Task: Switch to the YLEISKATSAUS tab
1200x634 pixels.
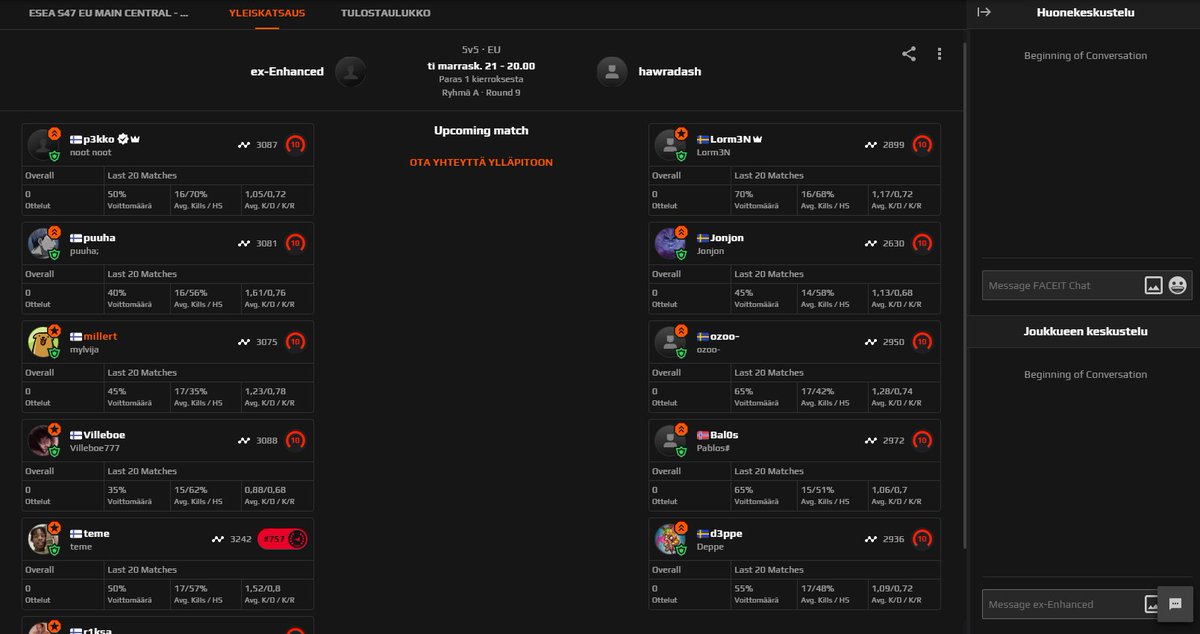Action: (267, 13)
